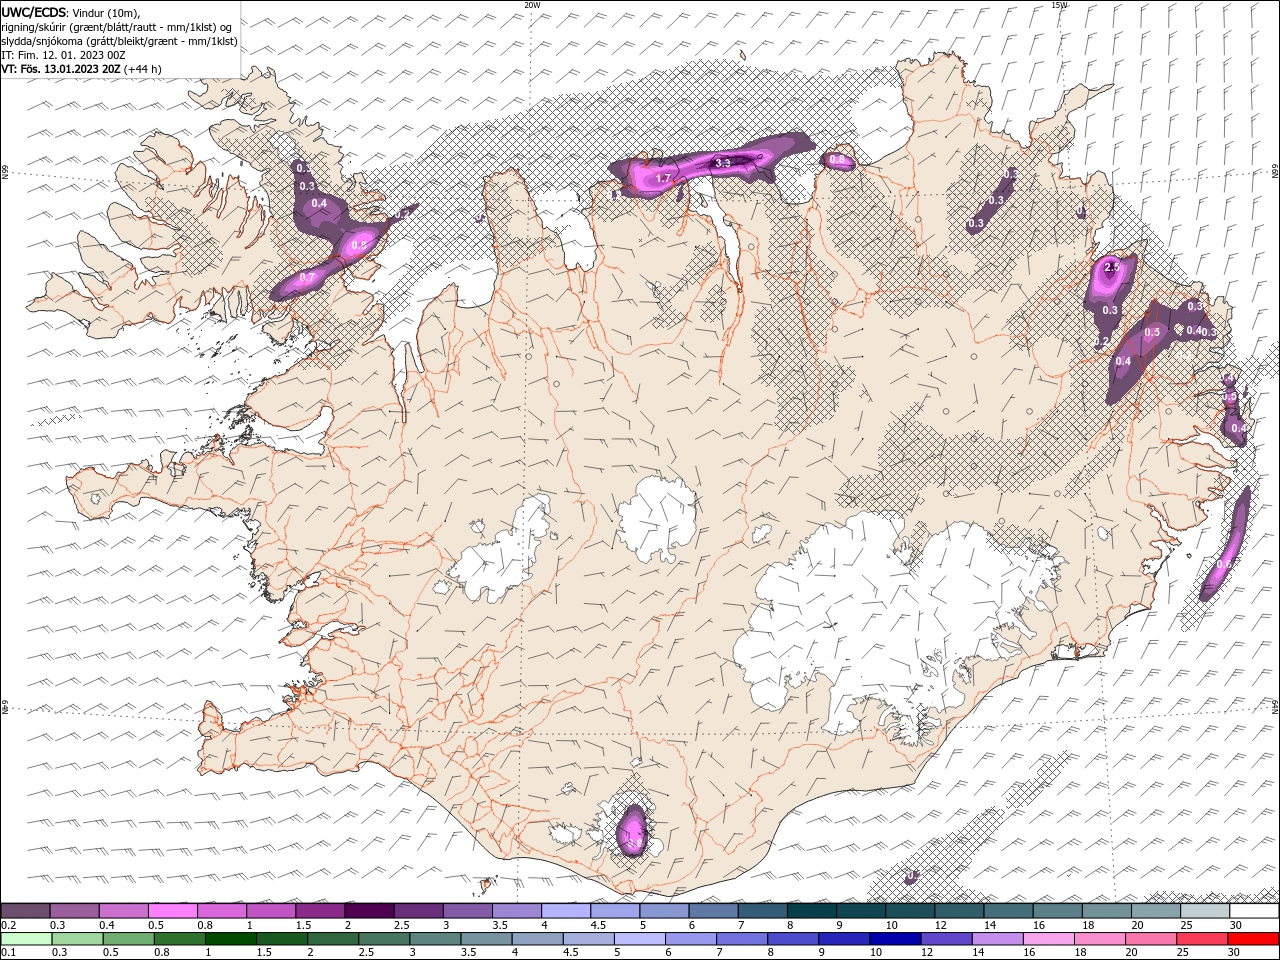Viewport: 1280px width, 960px height.
Task: Click the (+44 h) forecast offset text
Action: [143, 69]
